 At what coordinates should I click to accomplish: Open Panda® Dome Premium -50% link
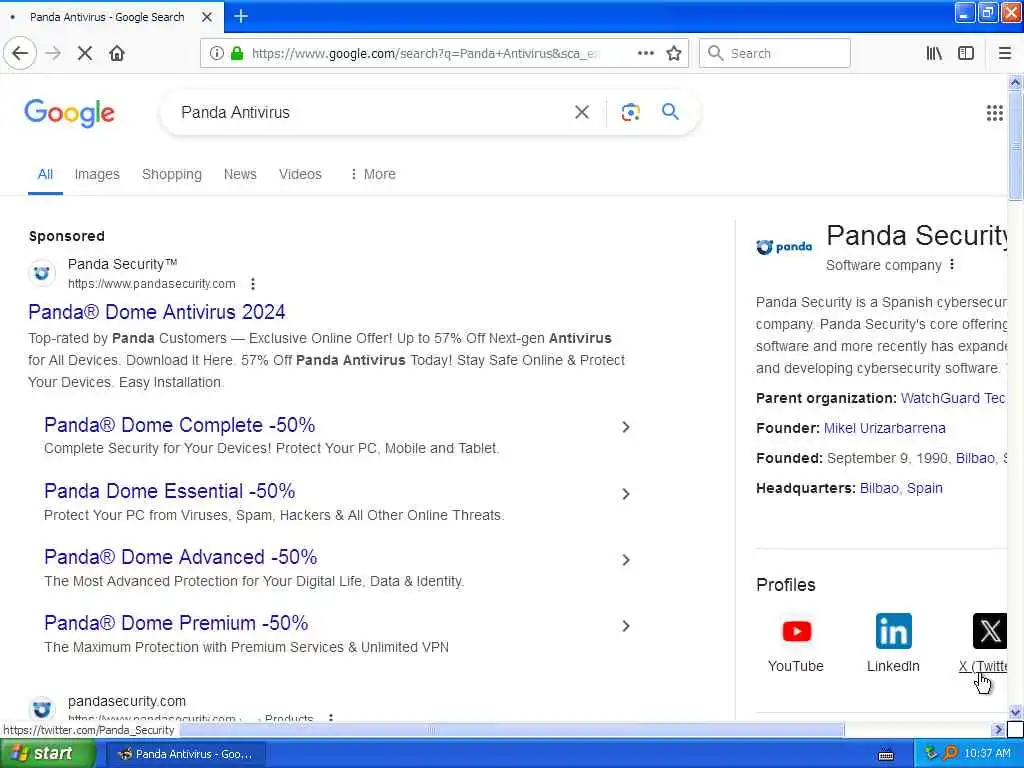[176, 623]
